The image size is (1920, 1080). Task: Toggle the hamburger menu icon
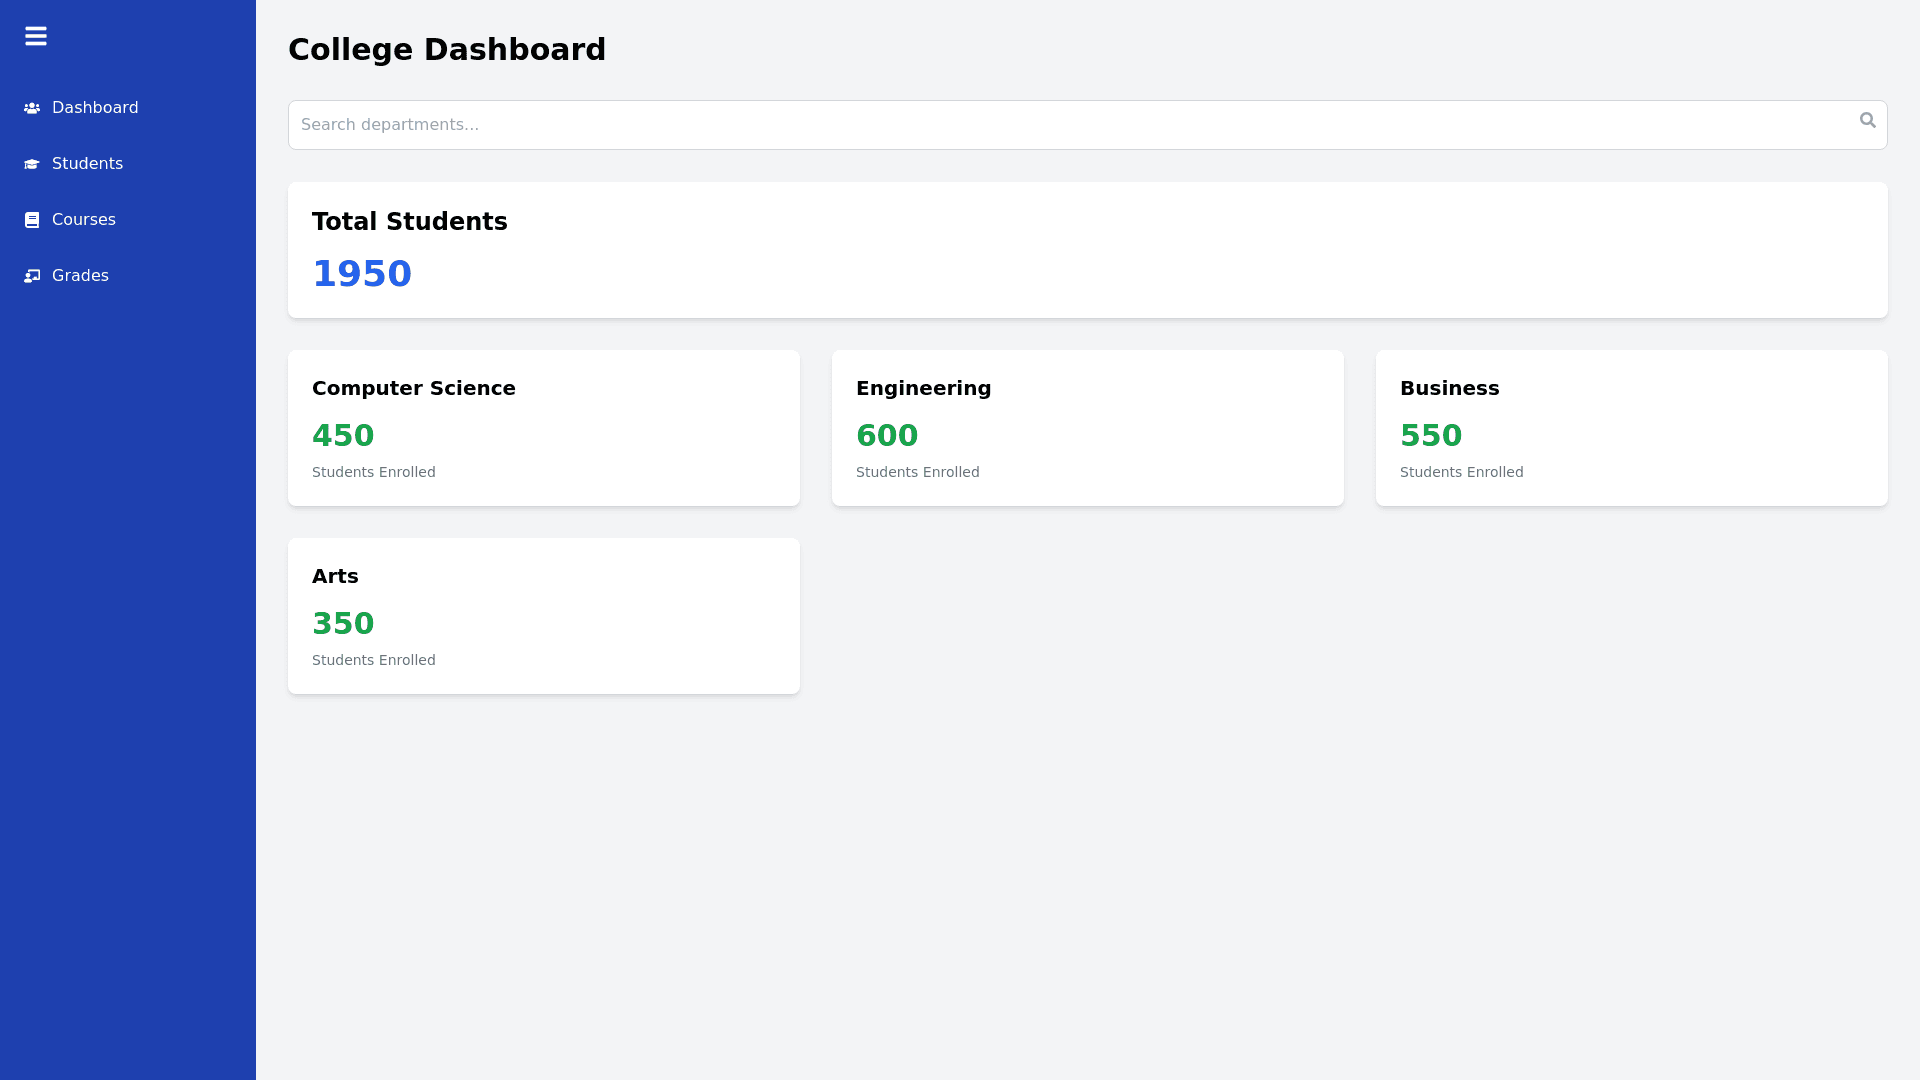click(36, 36)
